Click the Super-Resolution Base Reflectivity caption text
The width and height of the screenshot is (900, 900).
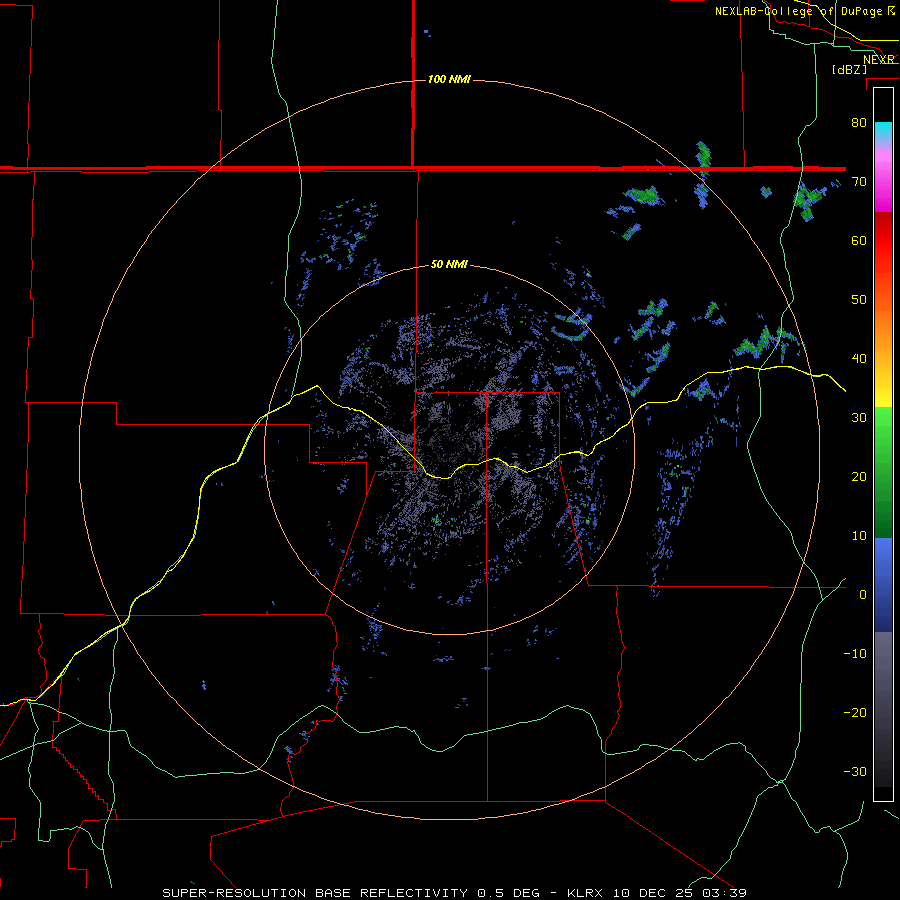(x=351, y=893)
